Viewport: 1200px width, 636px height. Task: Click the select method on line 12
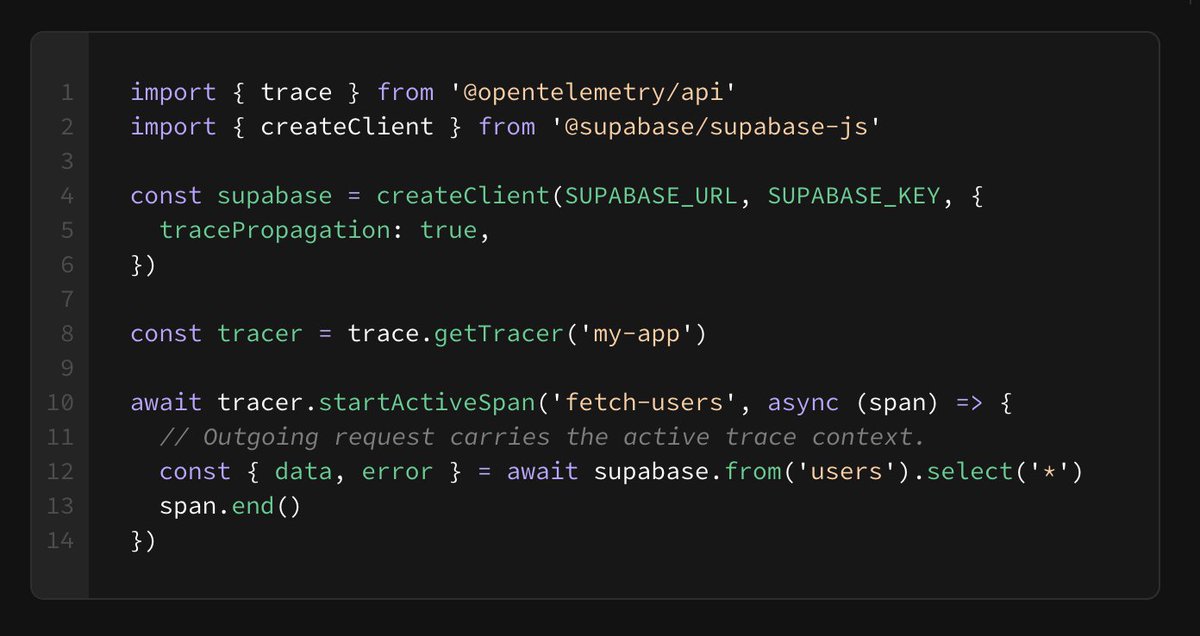[x=970, y=471]
